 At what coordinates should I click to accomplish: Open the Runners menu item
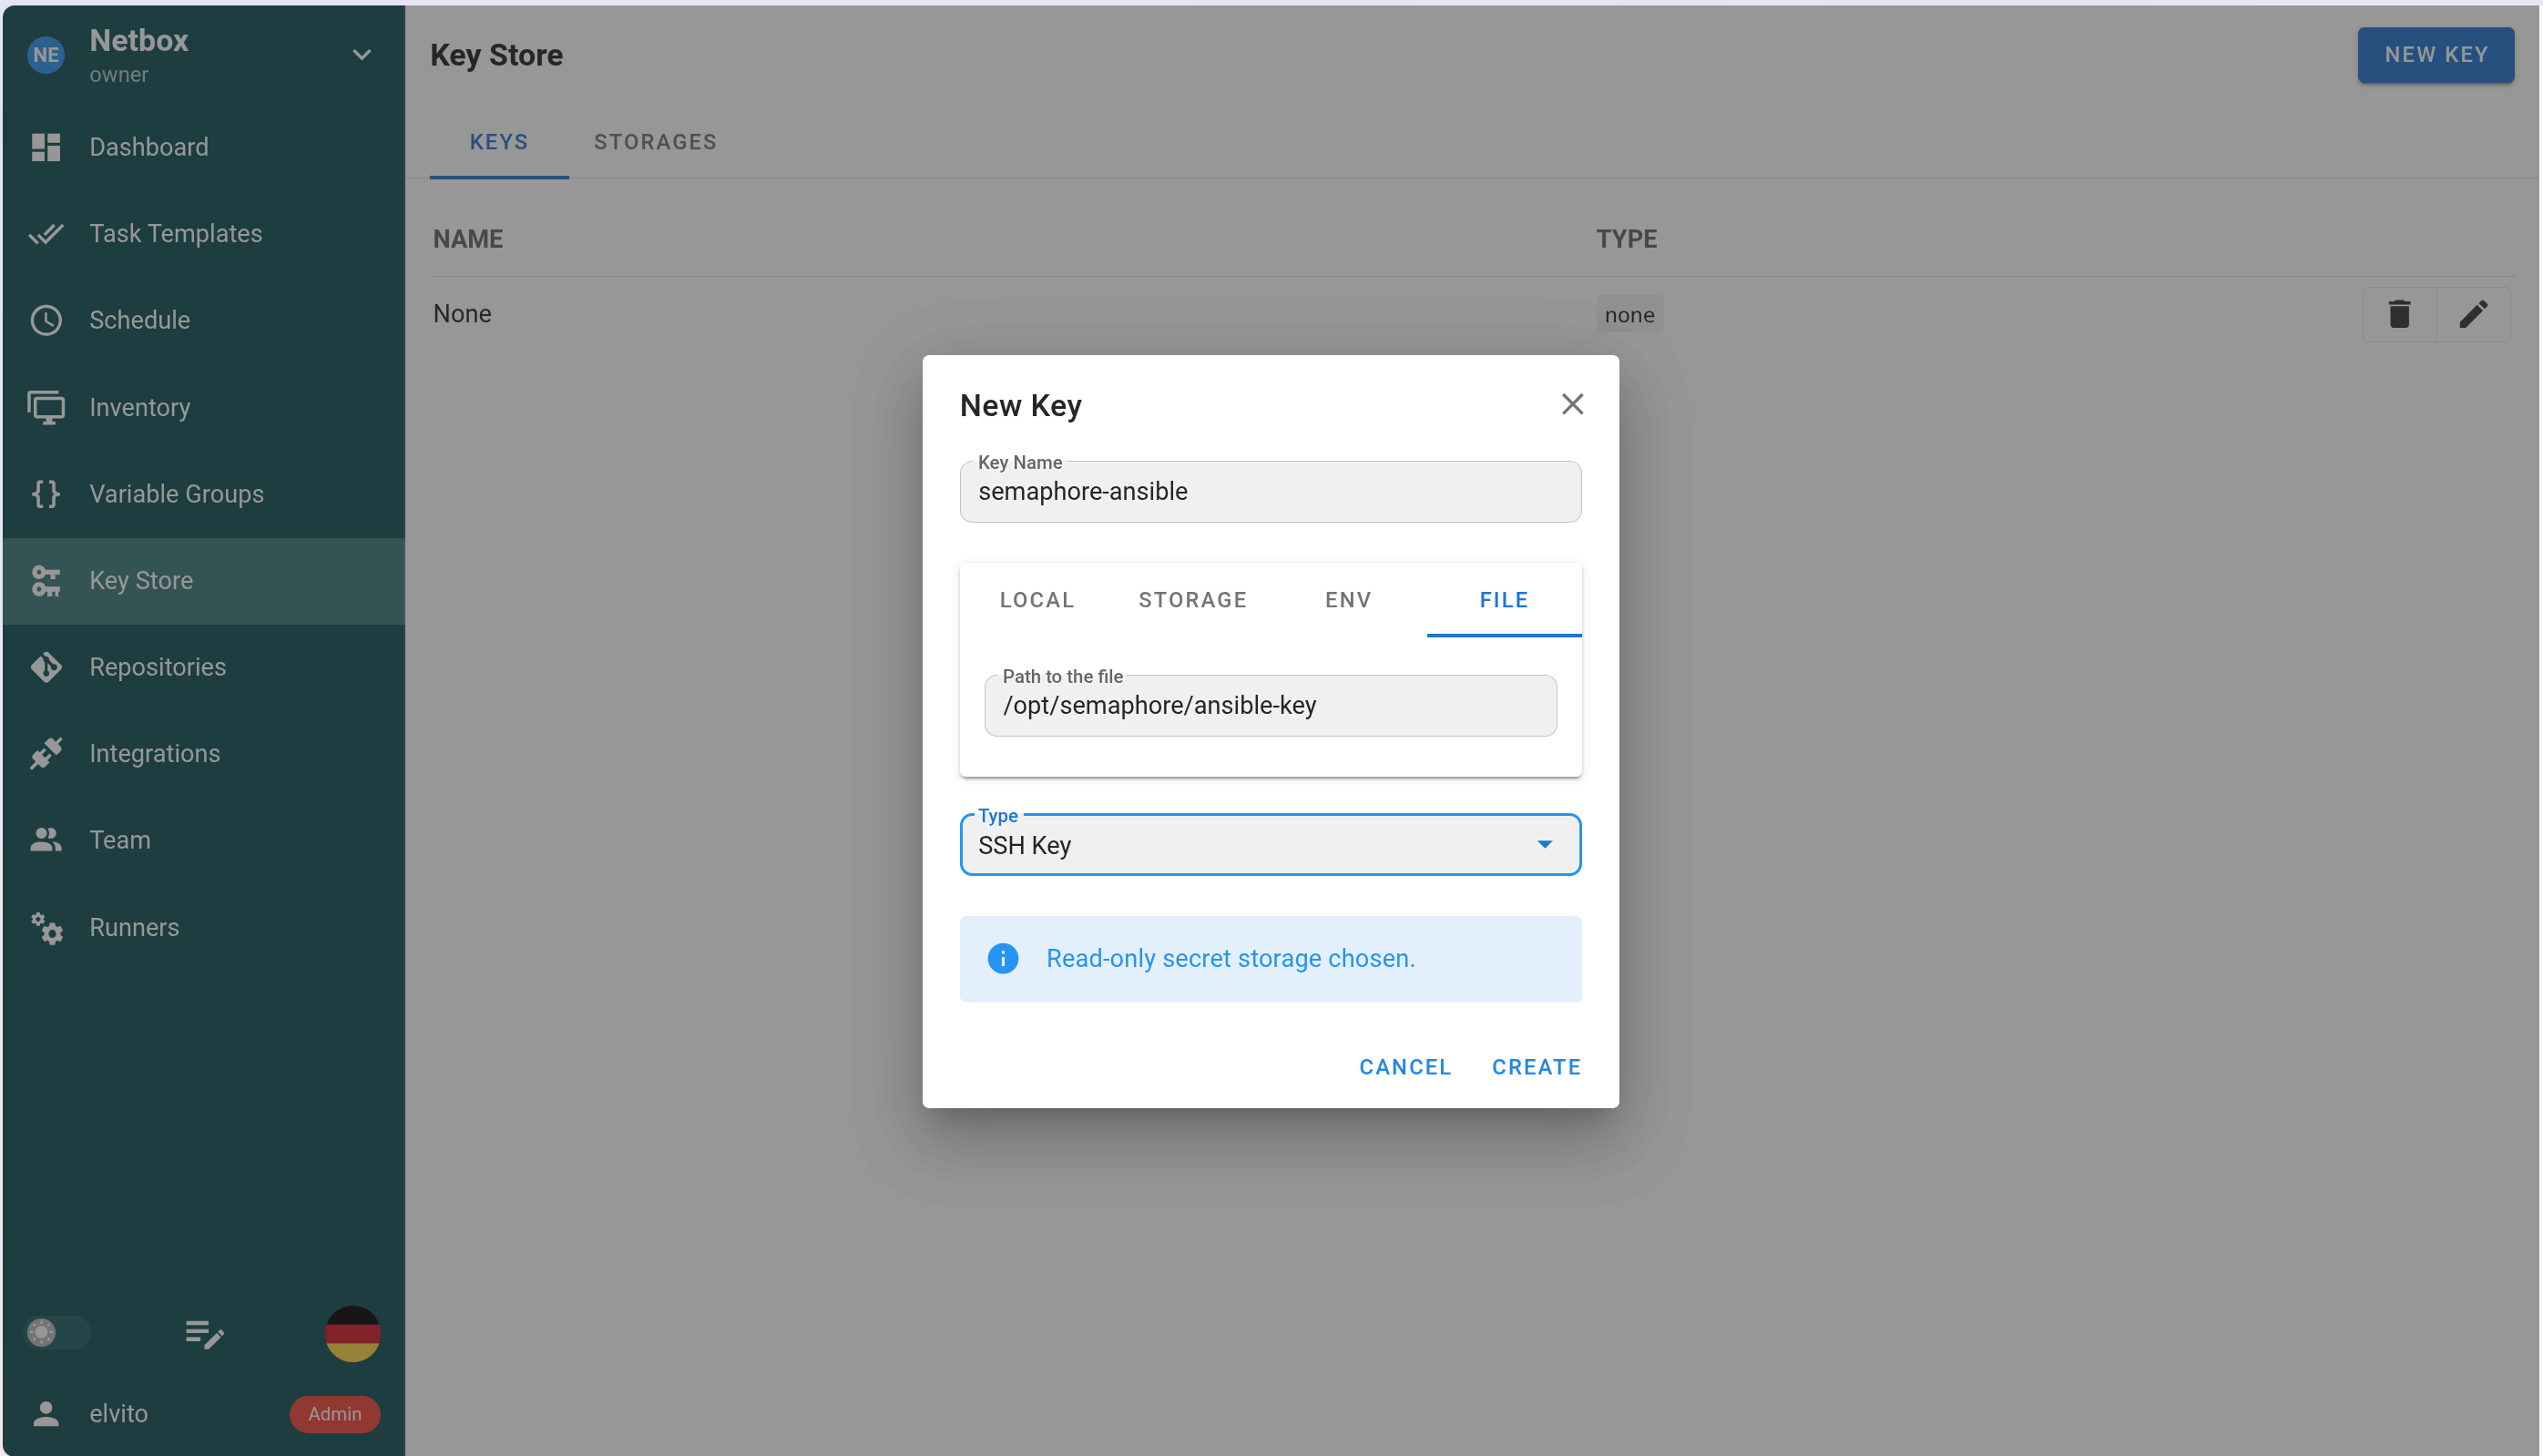pyautogui.click(x=204, y=928)
